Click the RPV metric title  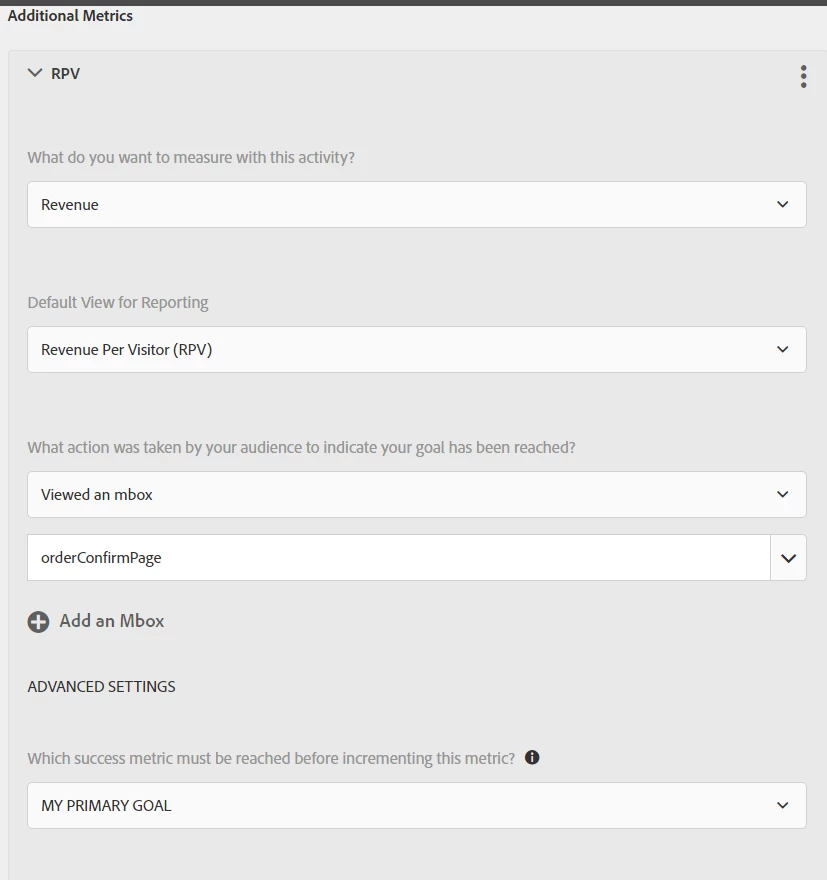click(66, 73)
